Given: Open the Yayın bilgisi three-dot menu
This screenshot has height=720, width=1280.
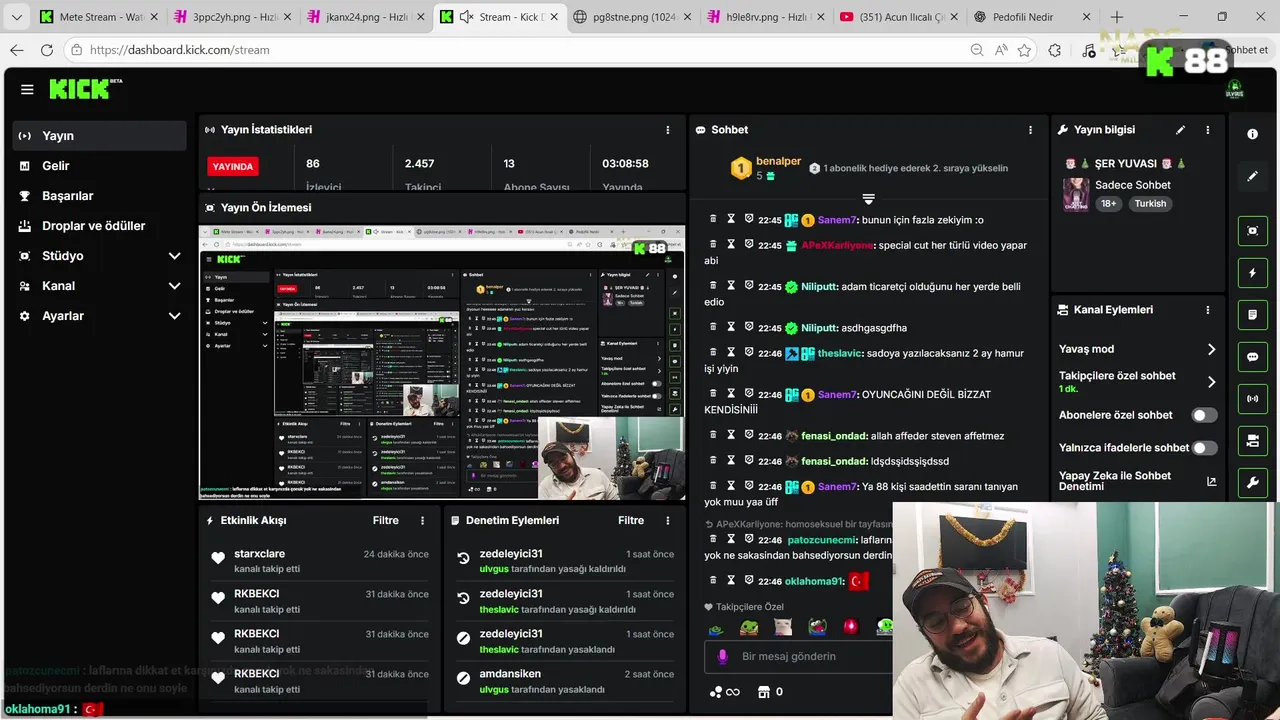Looking at the screenshot, I should coord(1208,130).
